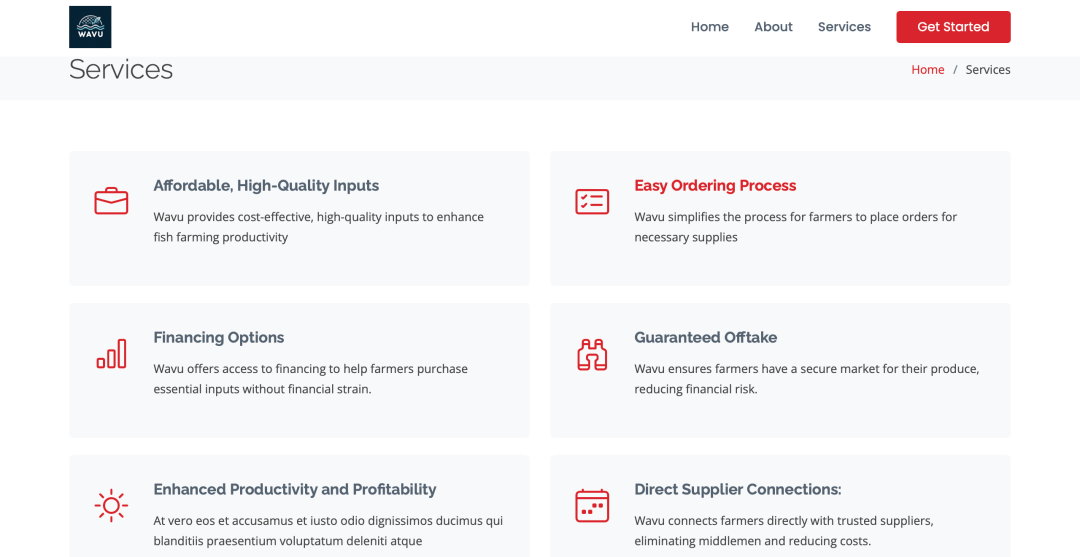The image size is (1080, 557).
Task: Click the binoculars icon for Guaranteed Offtake
Action: [592, 354]
